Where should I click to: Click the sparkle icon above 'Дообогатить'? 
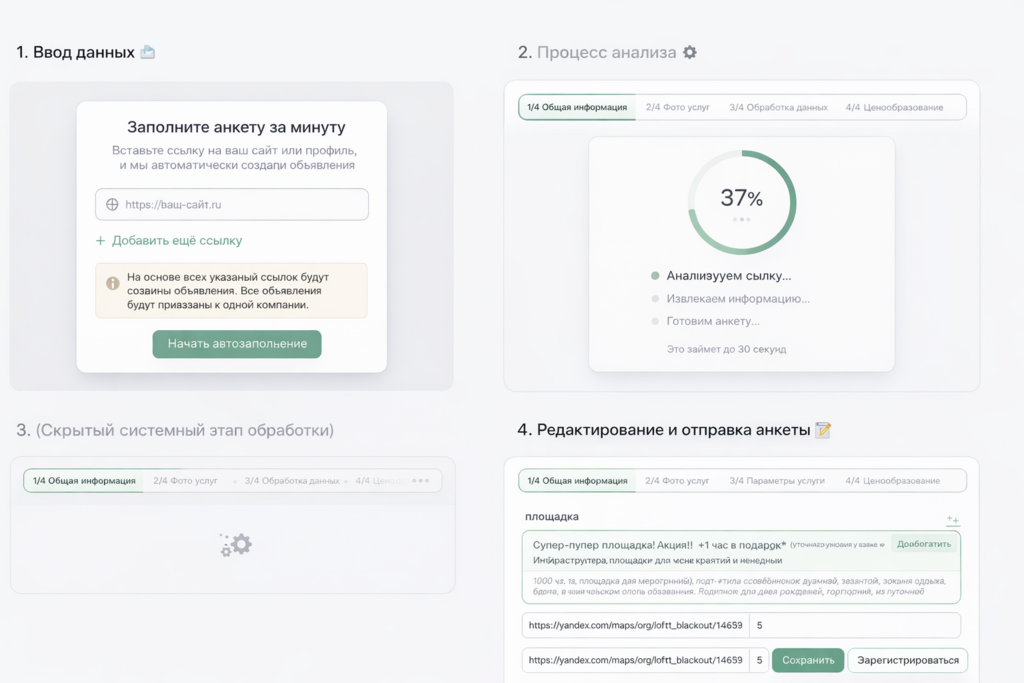coord(952,520)
